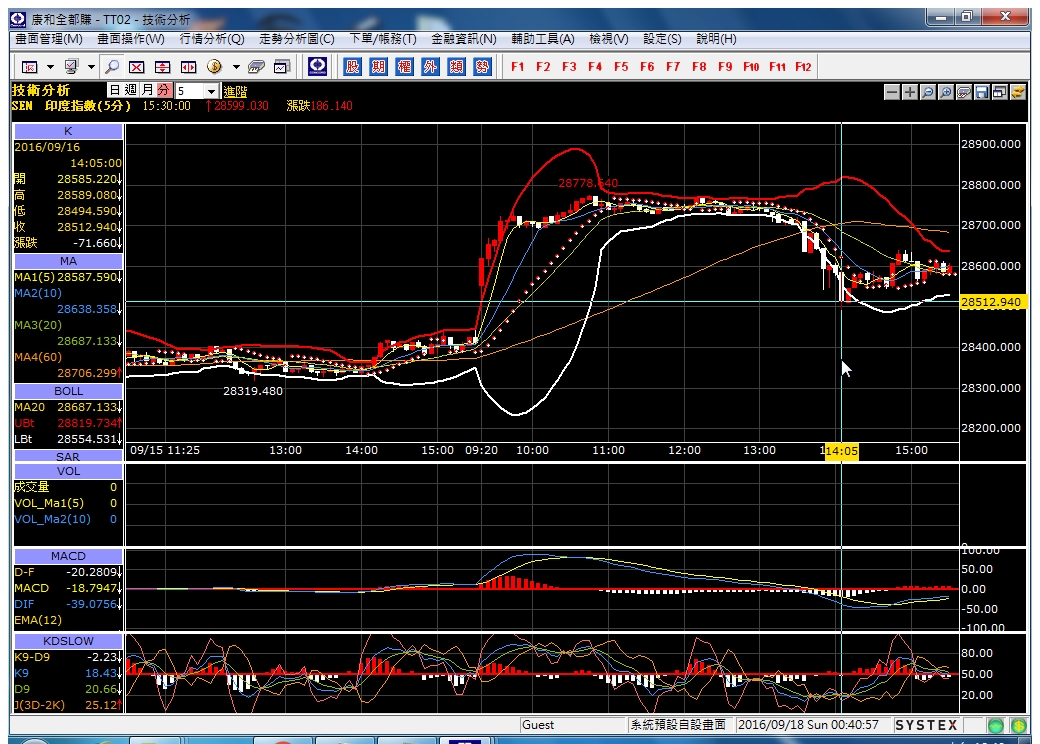This screenshot has width=1040, height=744.
Task: Zoom in chart with magnifier plus icon
Action: click(x=946, y=92)
